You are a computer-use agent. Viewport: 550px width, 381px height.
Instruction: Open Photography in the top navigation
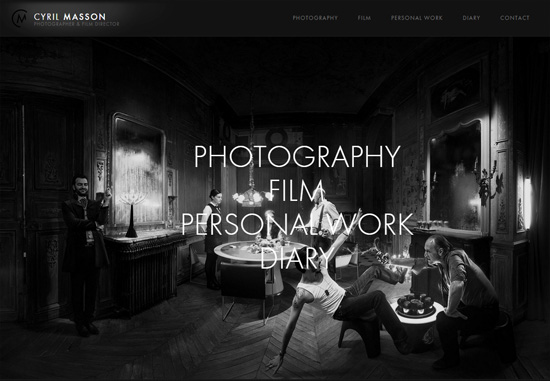(x=315, y=18)
